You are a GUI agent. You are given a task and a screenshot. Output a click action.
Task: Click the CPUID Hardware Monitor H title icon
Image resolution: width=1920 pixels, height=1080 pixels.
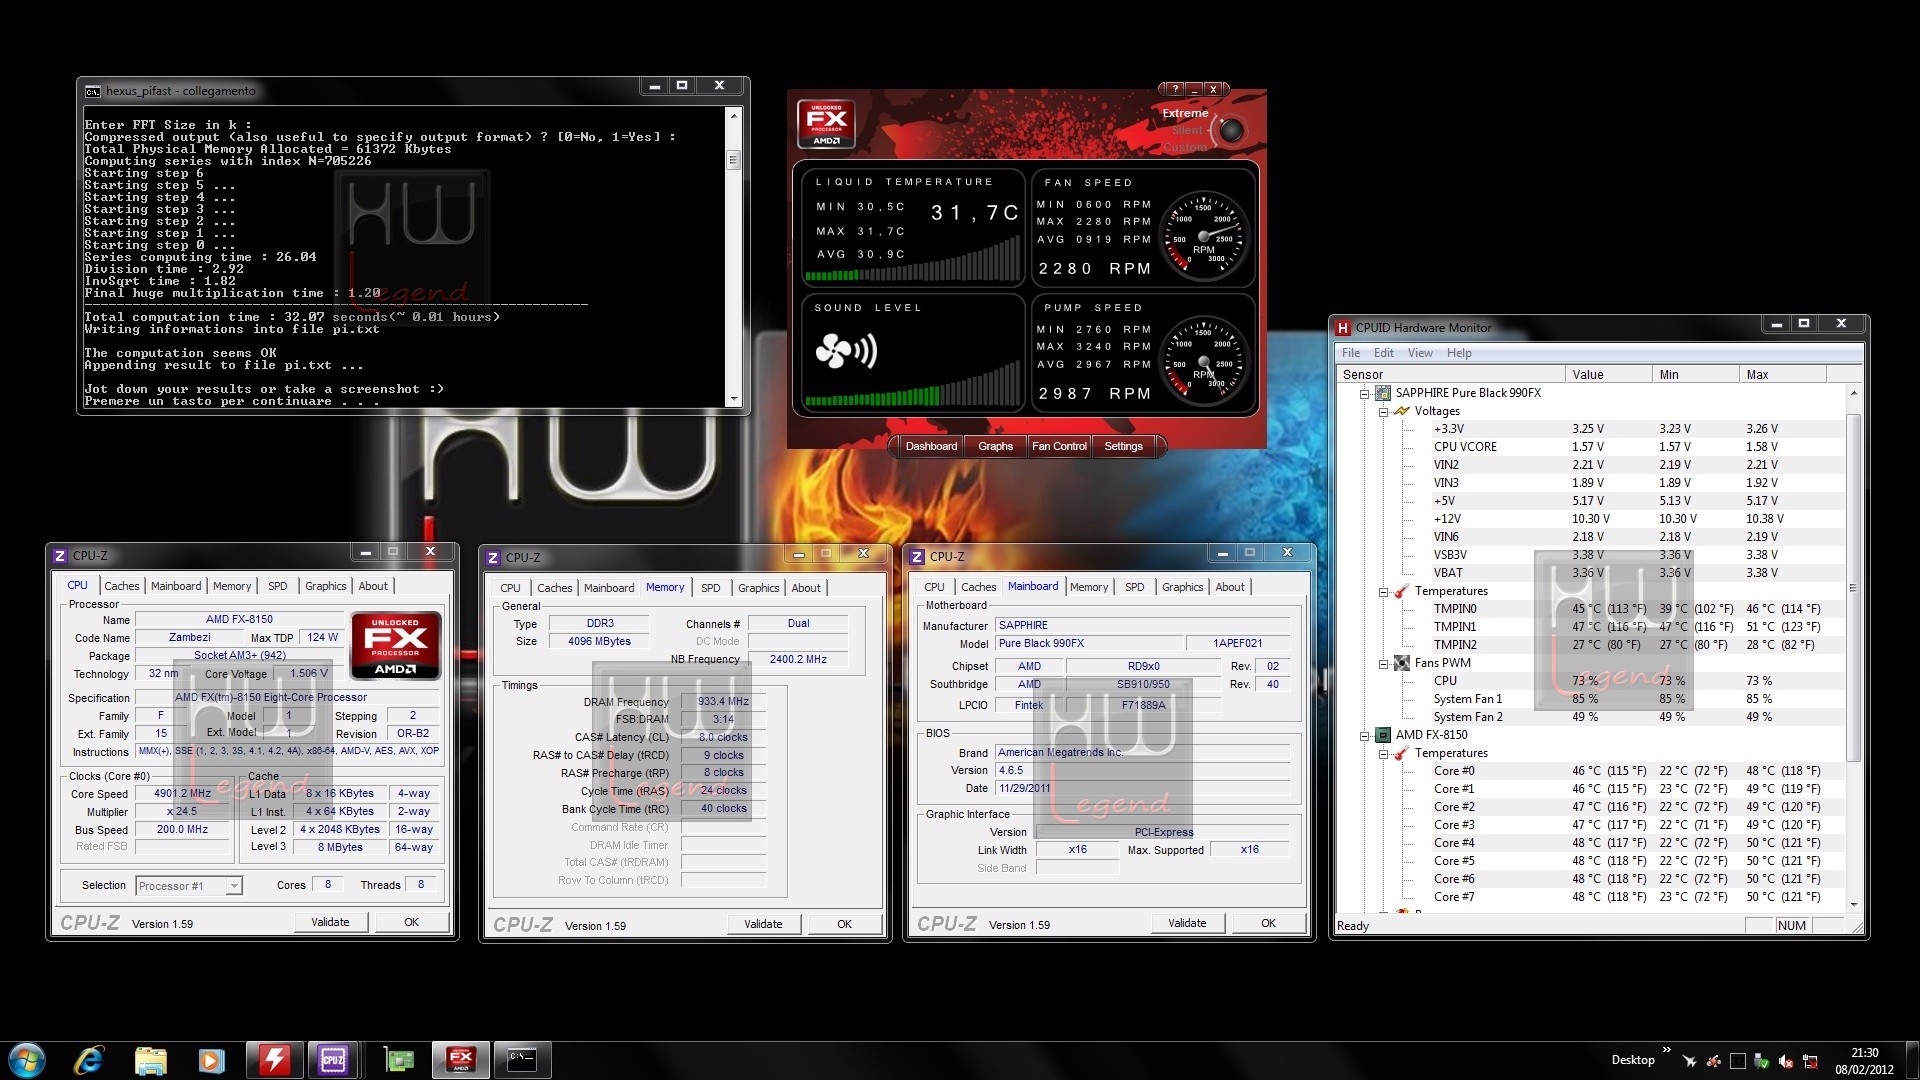pyautogui.click(x=1343, y=328)
